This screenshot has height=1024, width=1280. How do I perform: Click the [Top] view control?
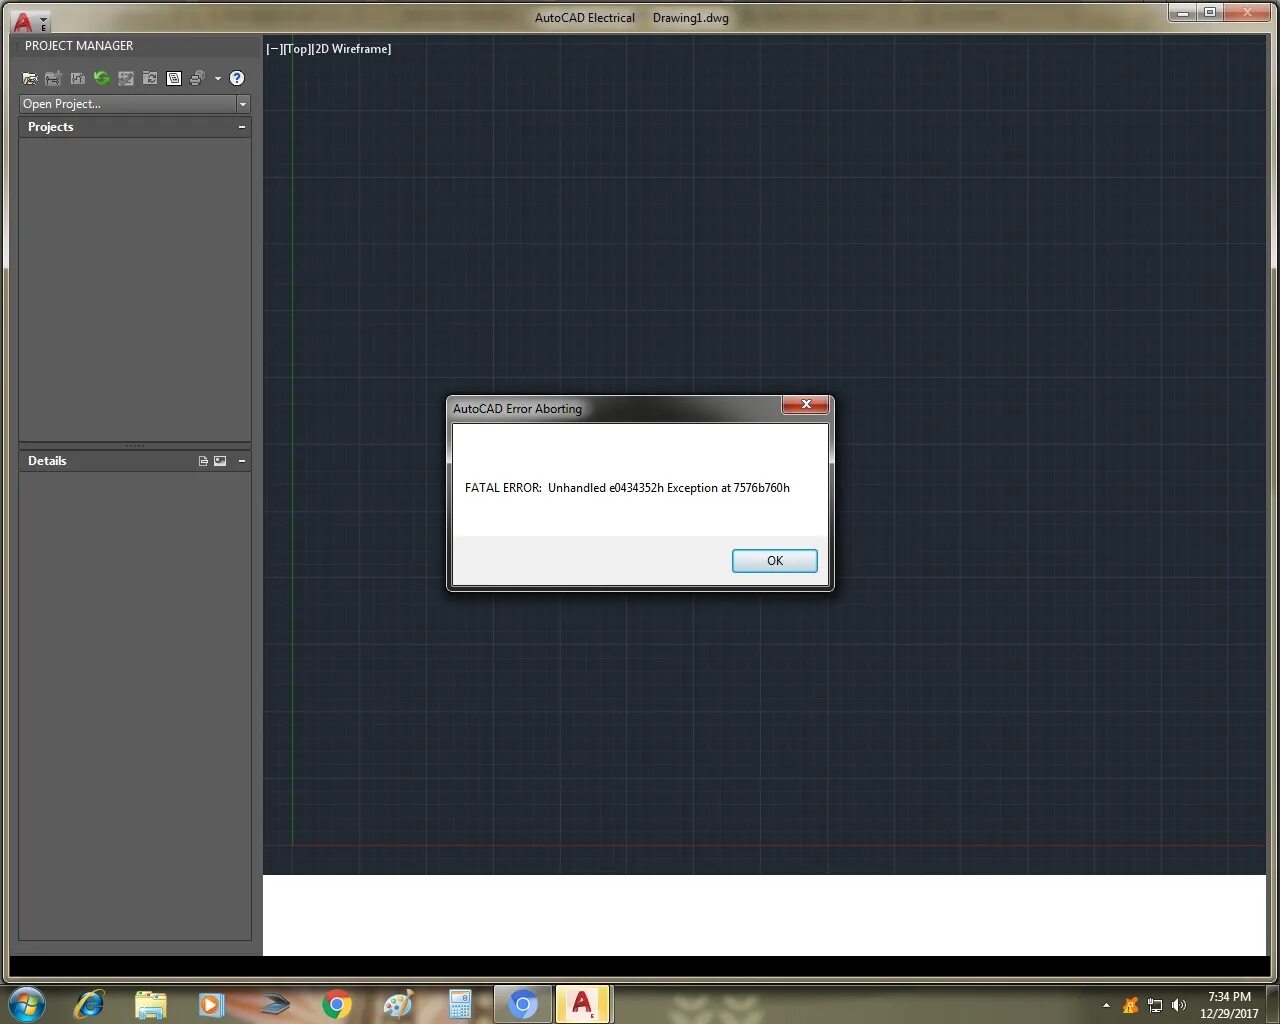click(296, 49)
